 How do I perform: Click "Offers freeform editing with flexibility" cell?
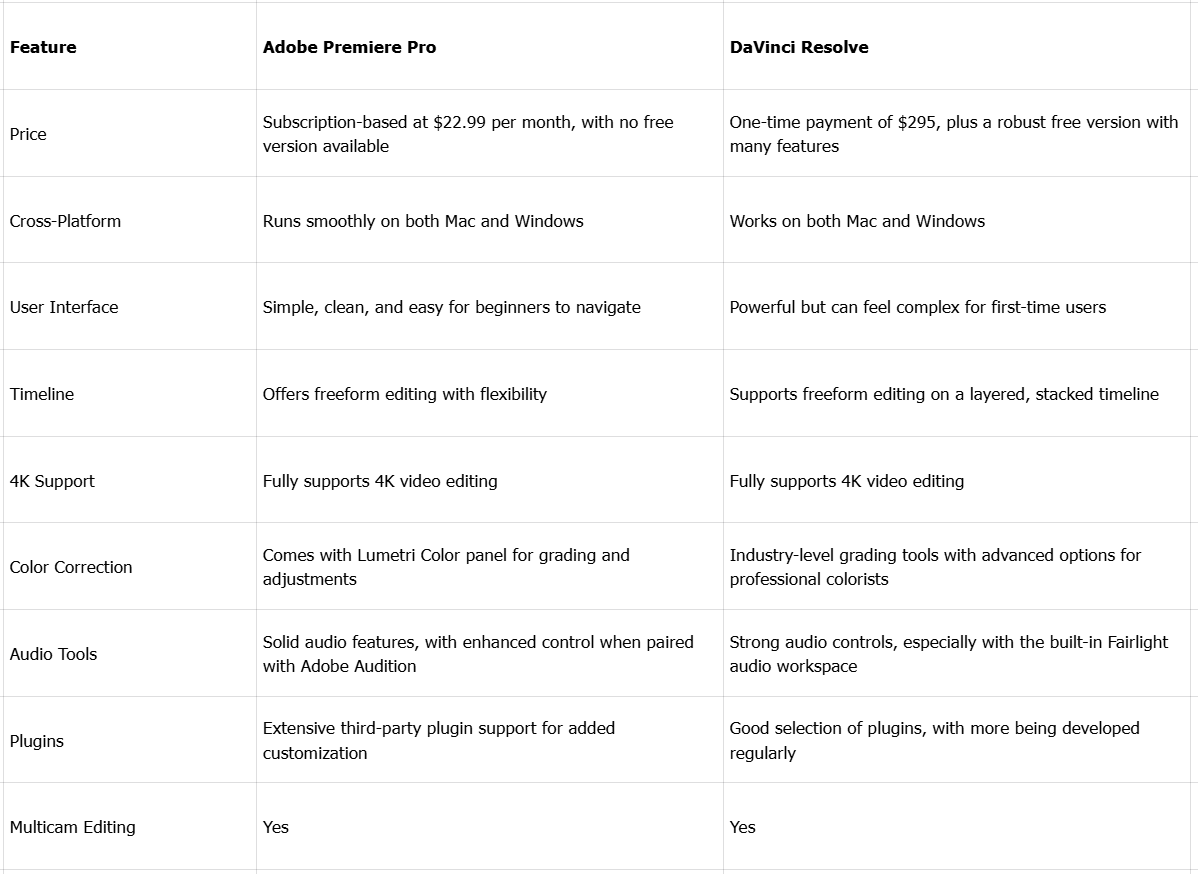tap(404, 394)
